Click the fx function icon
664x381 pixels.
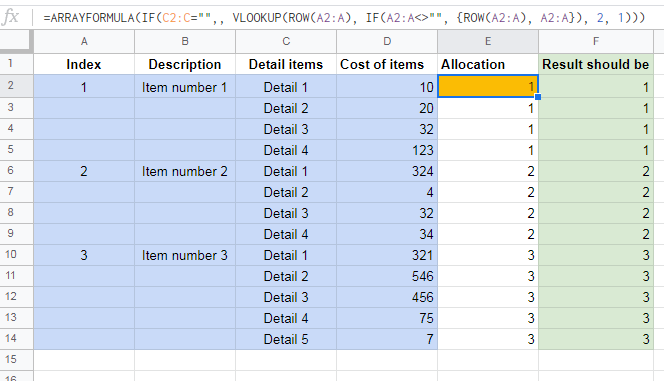coord(10,17)
